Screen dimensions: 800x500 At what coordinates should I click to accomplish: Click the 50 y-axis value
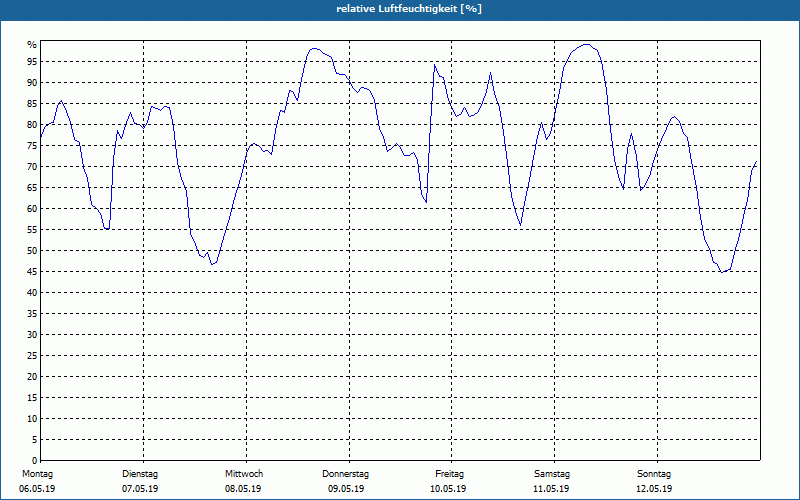[32, 251]
